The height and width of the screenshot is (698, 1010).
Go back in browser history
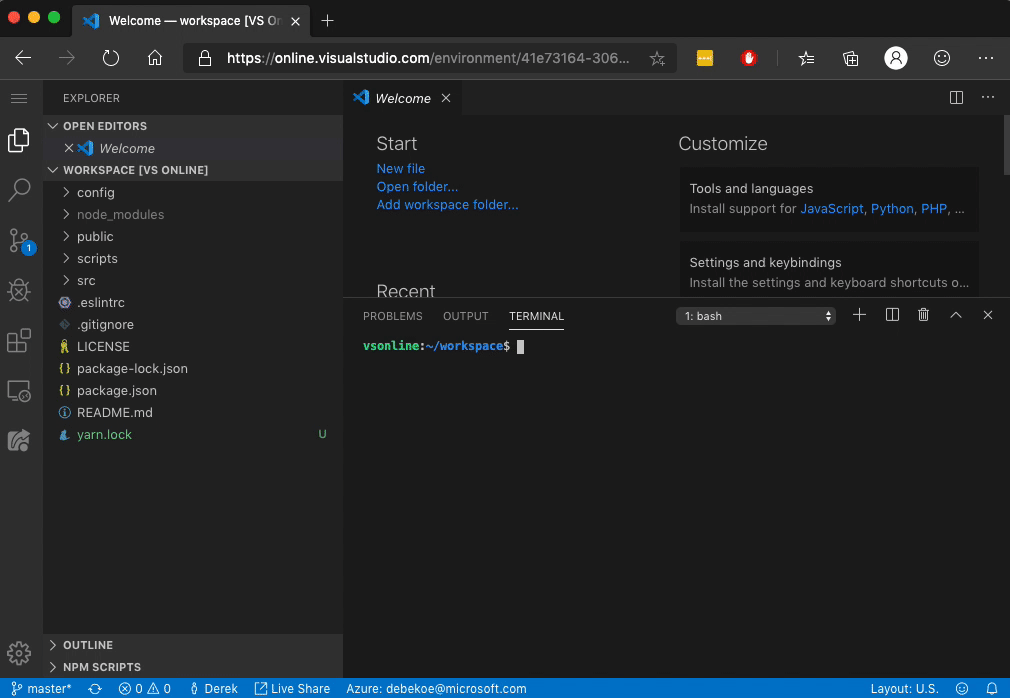pyautogui.click(x=23, y=58)
